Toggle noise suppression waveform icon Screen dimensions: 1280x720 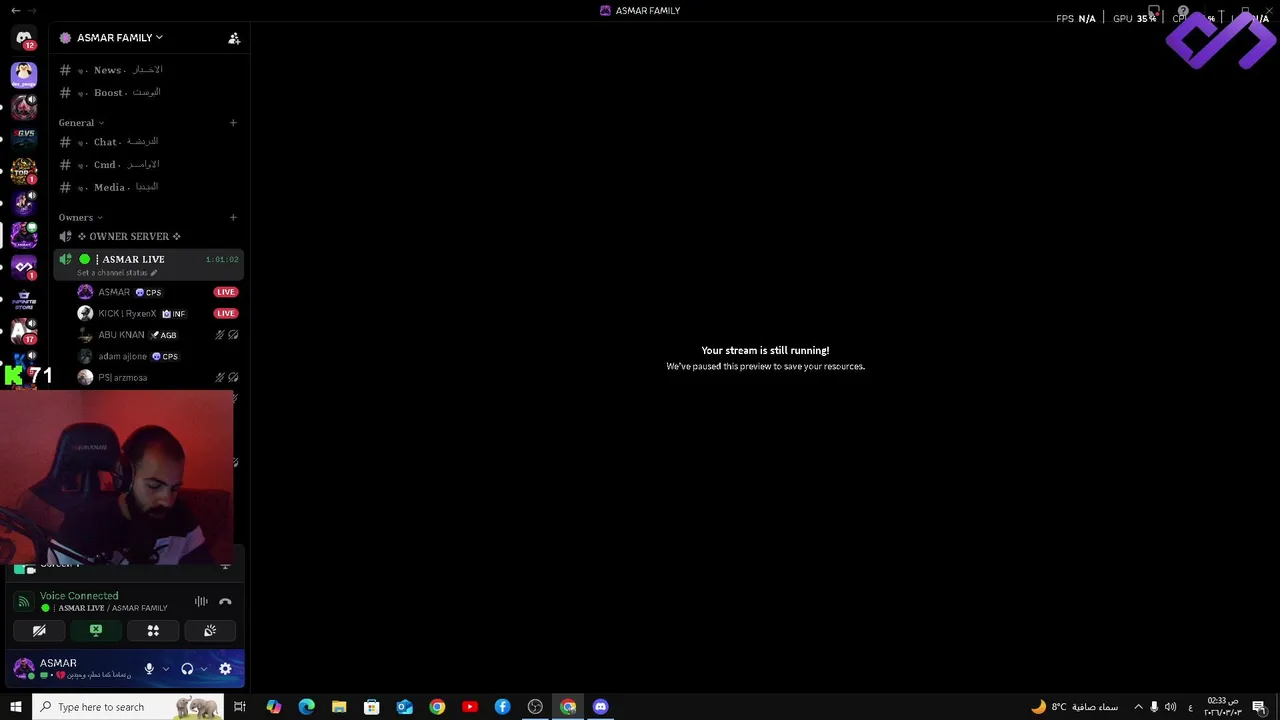[201, 602]
